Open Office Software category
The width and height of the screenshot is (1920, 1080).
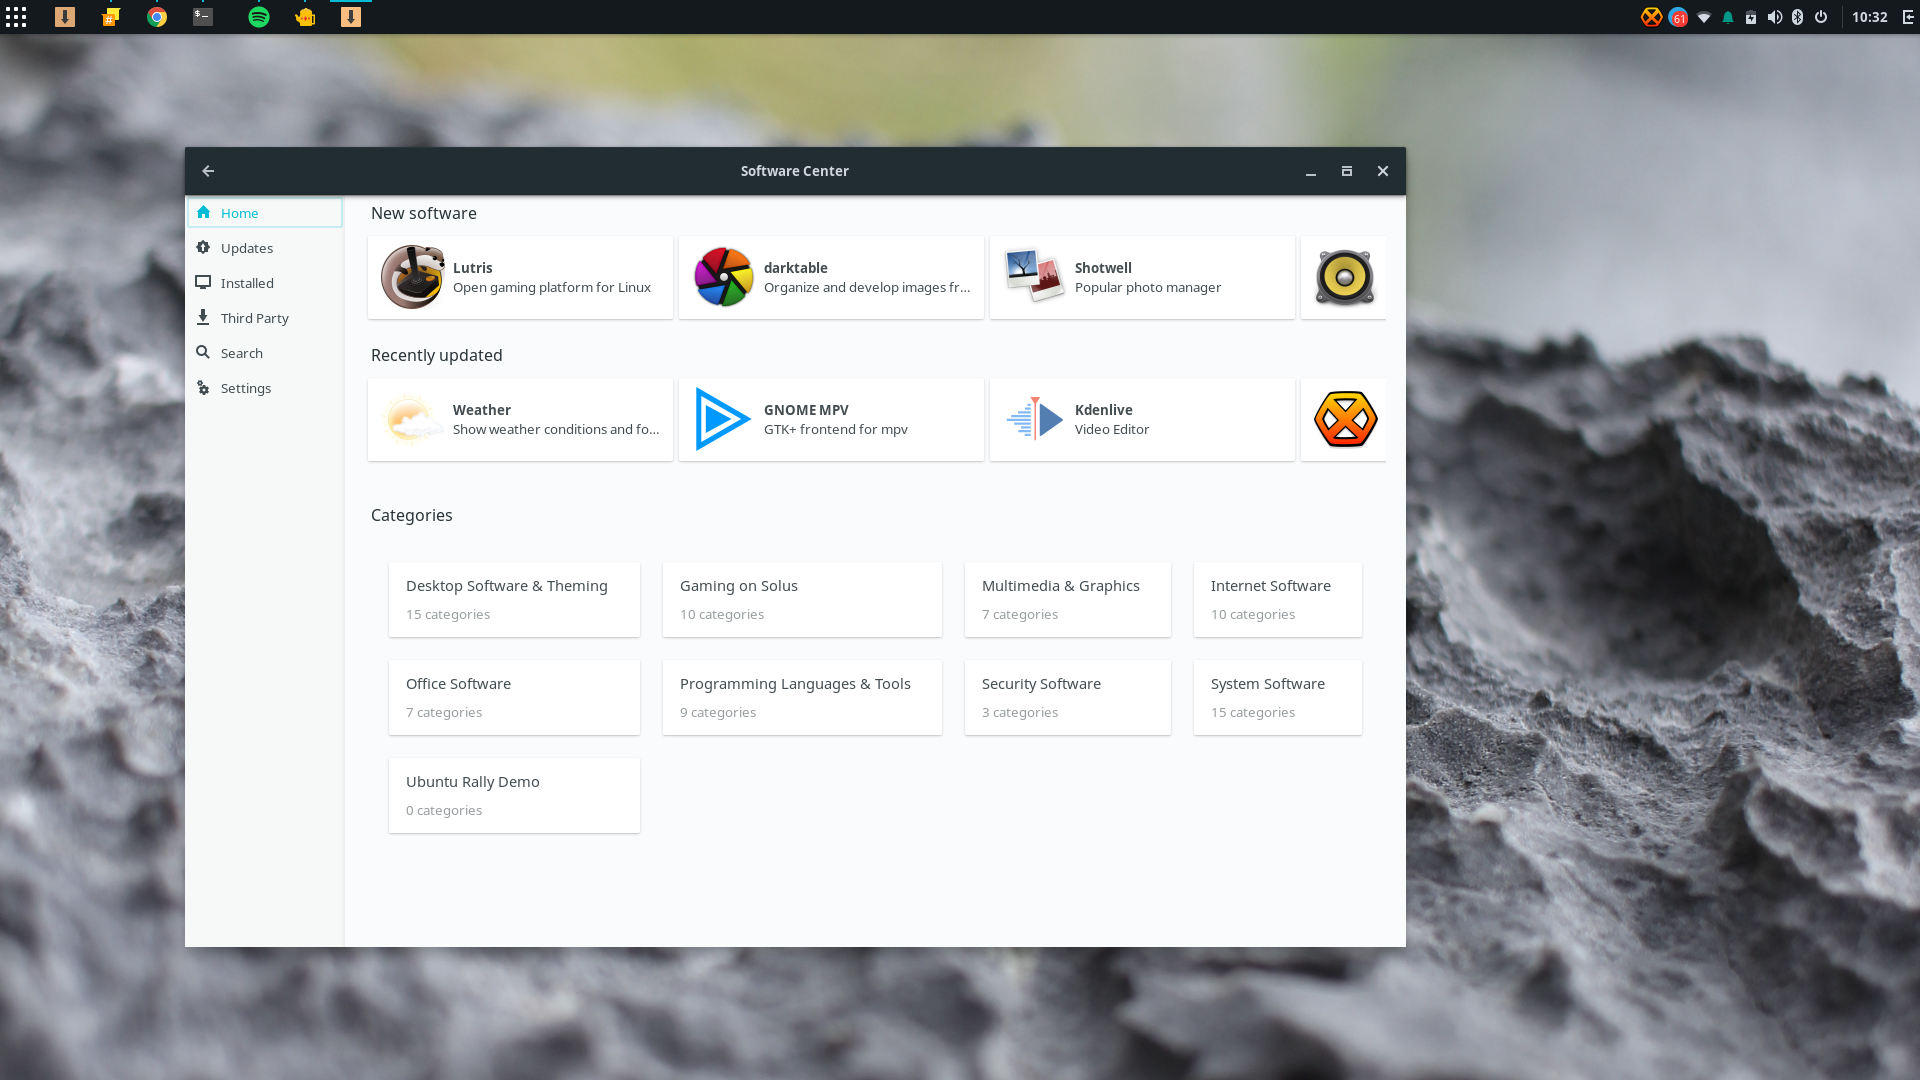(x=514, y=697)
